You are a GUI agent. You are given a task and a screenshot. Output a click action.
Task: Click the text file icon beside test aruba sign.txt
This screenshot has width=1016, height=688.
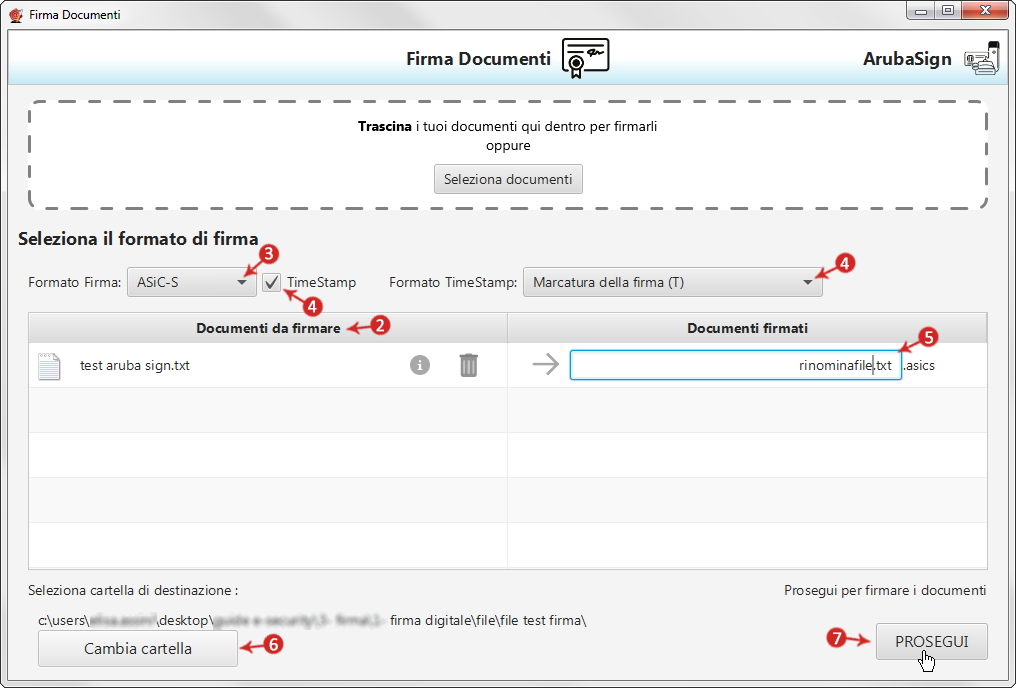[x=49, y=366]
